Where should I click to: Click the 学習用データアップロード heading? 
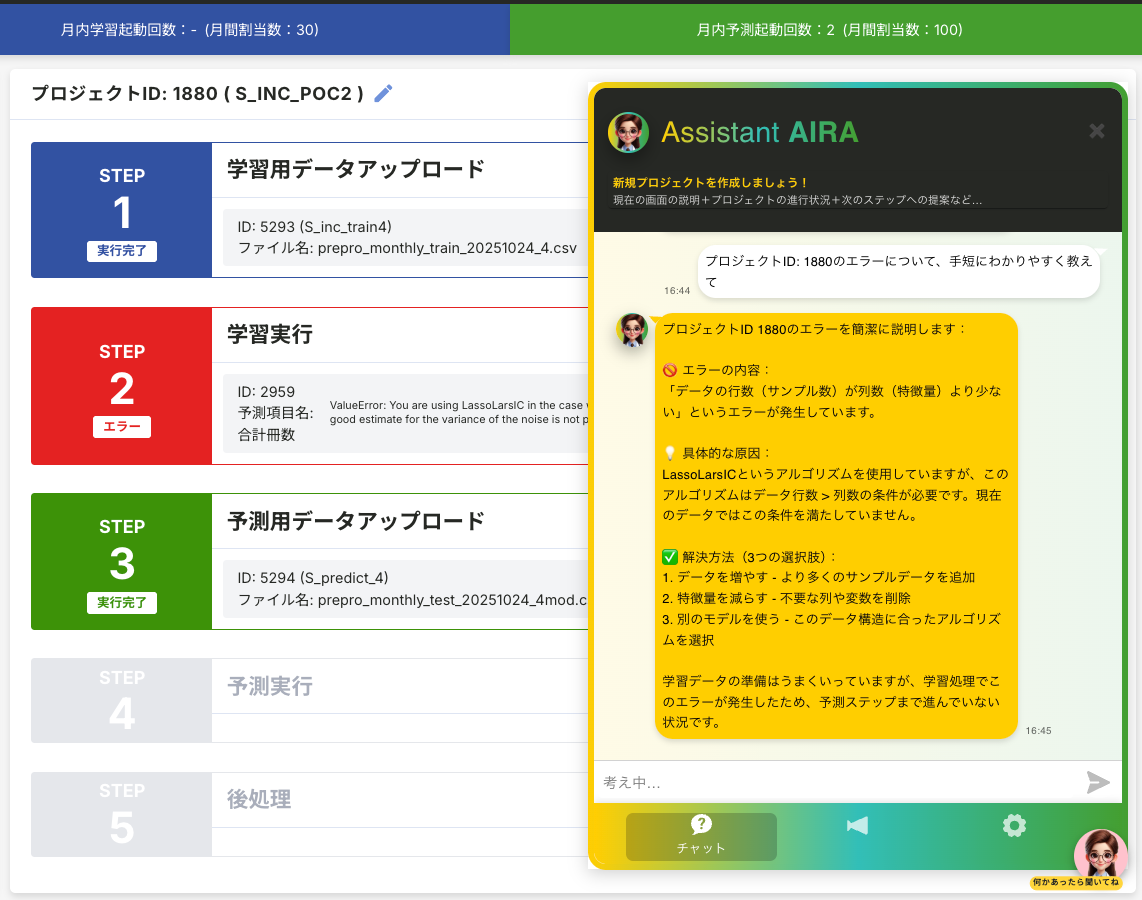(355, 169)
